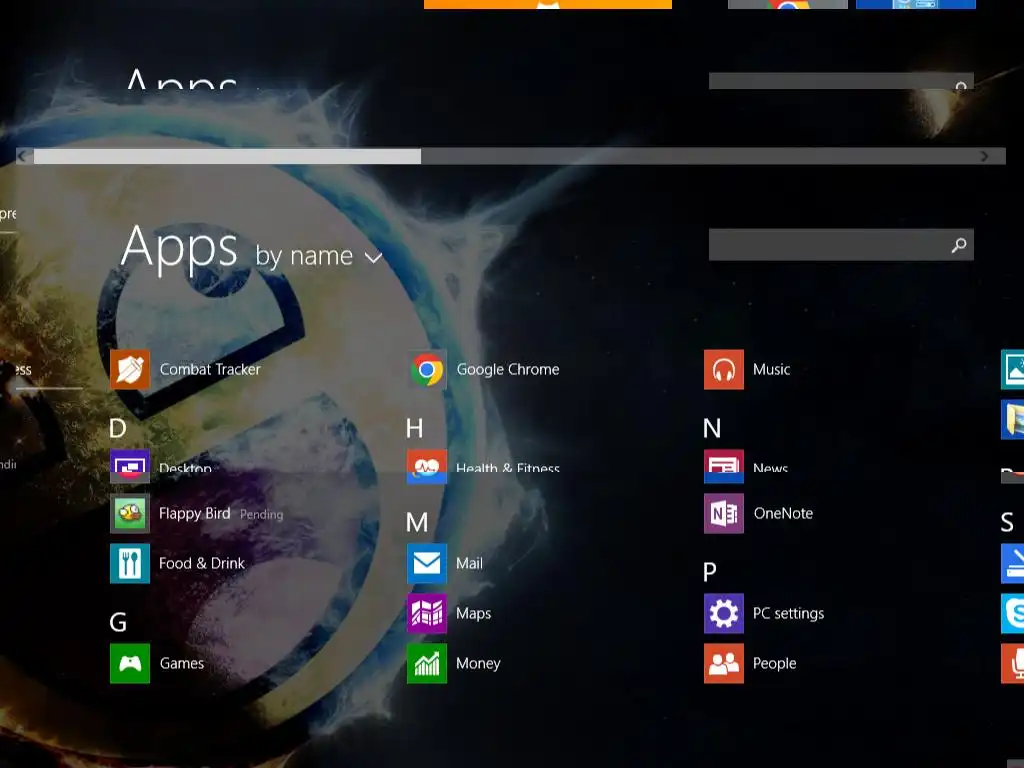Click the horizontal scrollbar thumb

pos(227,156)
